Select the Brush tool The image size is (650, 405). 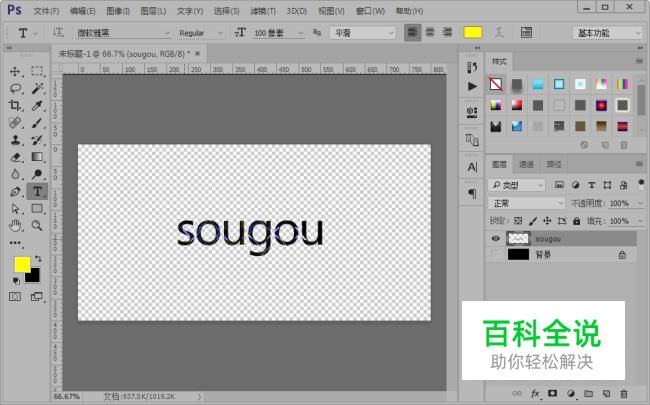pos(37,123)
